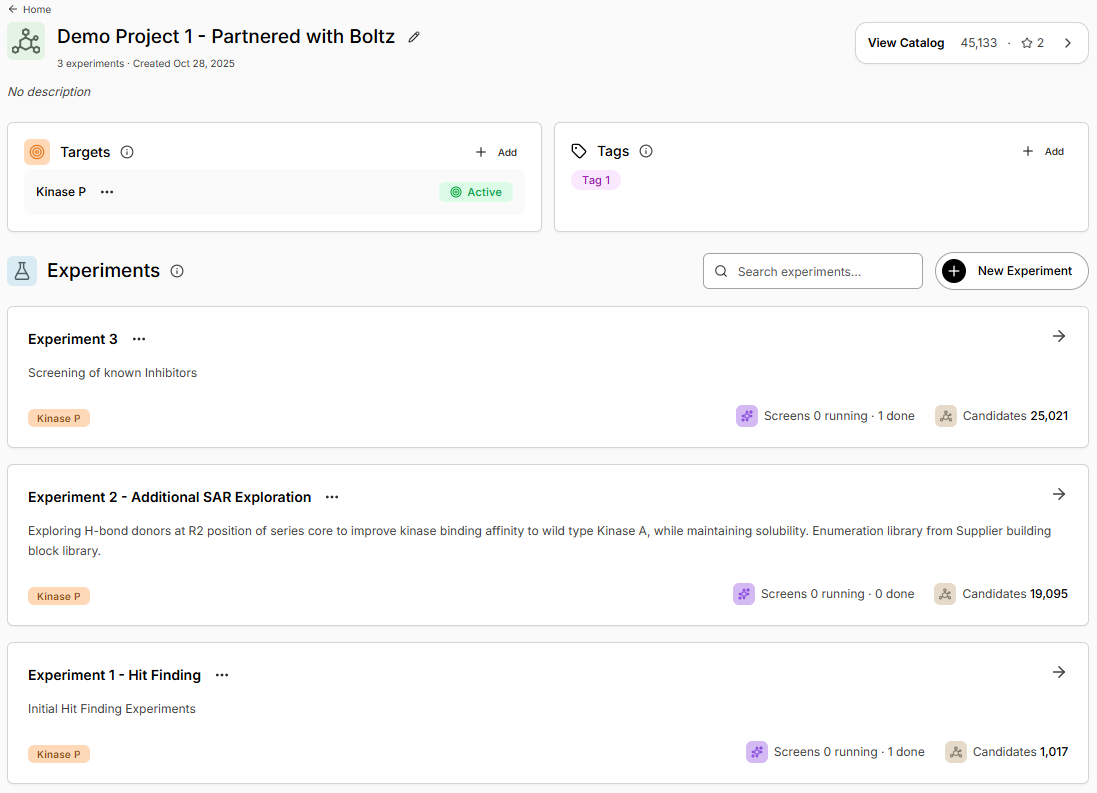Focus the Search experiments field

tap(812, 271)
